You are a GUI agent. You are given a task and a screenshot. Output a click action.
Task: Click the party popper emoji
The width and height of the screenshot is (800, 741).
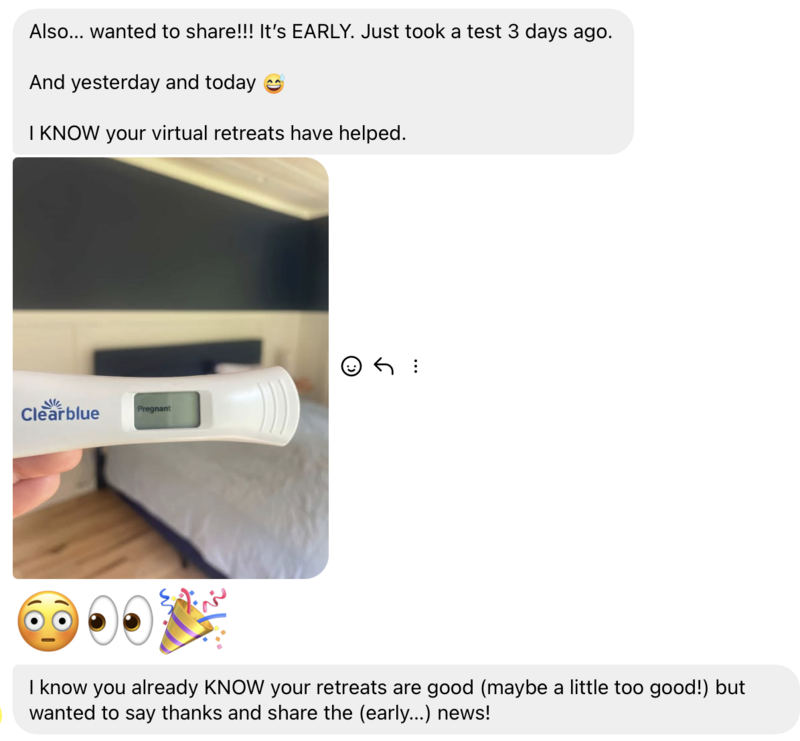pos(193,621)
